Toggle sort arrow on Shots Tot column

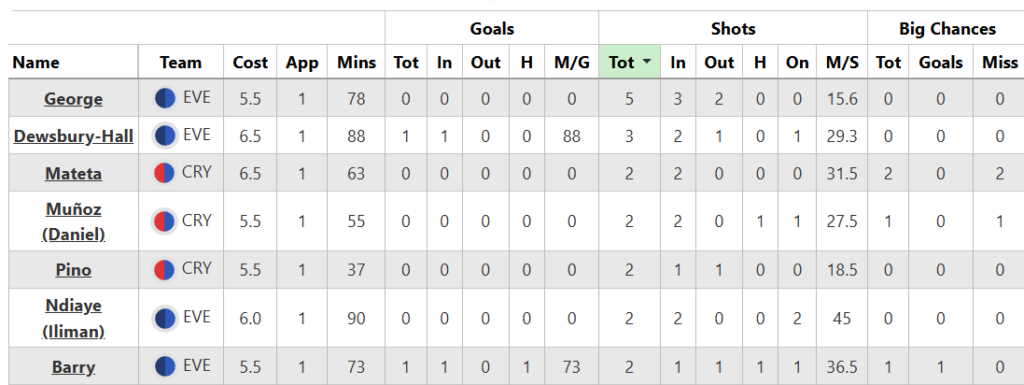coord(647,62)
